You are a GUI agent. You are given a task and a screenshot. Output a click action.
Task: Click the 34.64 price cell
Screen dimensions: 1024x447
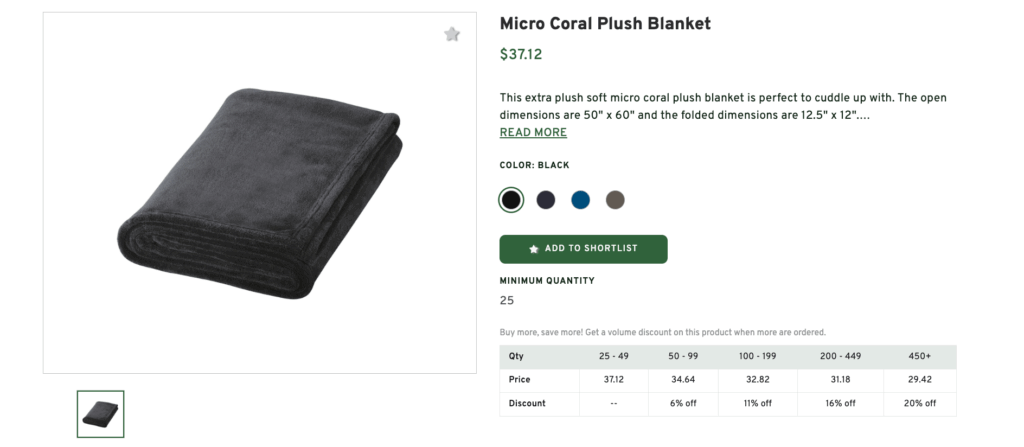(683, 380)
